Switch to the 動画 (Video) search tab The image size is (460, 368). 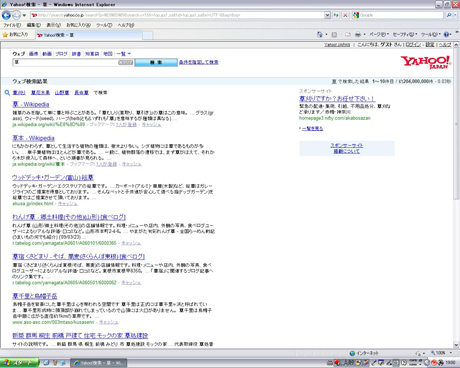[x=47, y=54]
